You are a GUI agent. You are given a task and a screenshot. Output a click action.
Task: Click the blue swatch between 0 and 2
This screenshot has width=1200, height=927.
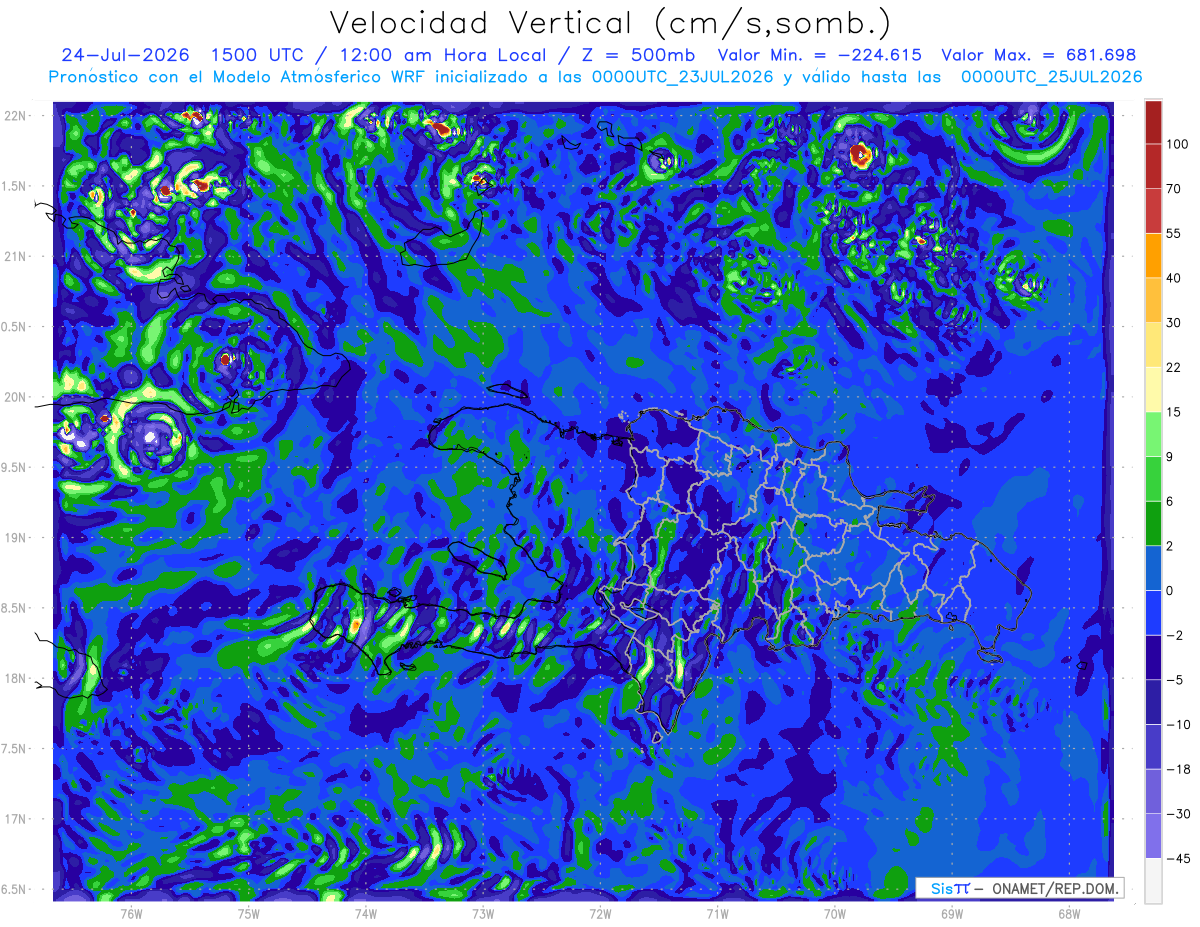click(1153, 568)
